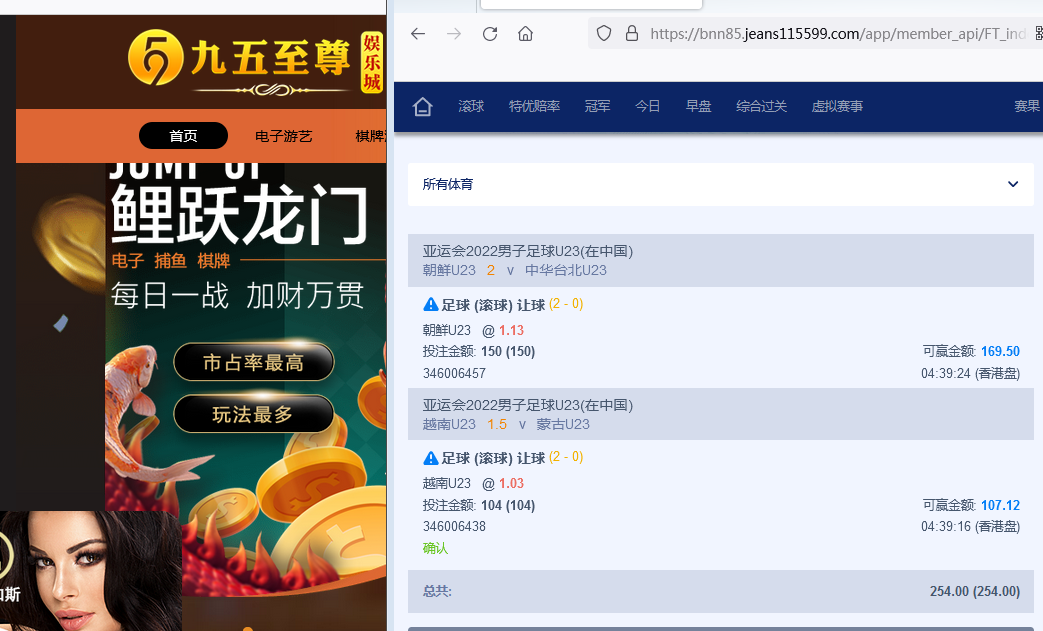Viewport: 1043px width, 631px height.
Task: Click warning icon beside the 朝鲜U23 bet
Action: click(x=431, y=304)
